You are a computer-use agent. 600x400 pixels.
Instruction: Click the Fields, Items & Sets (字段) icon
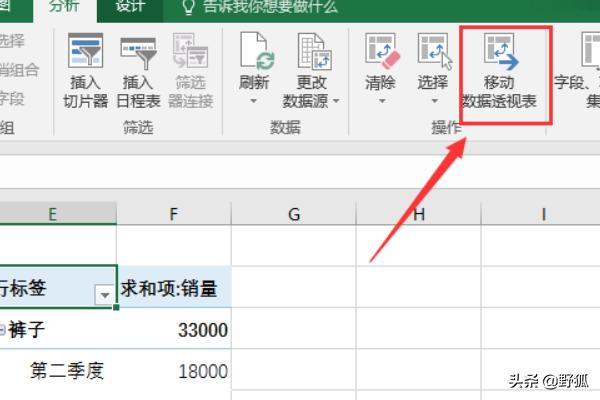[591, 50]
